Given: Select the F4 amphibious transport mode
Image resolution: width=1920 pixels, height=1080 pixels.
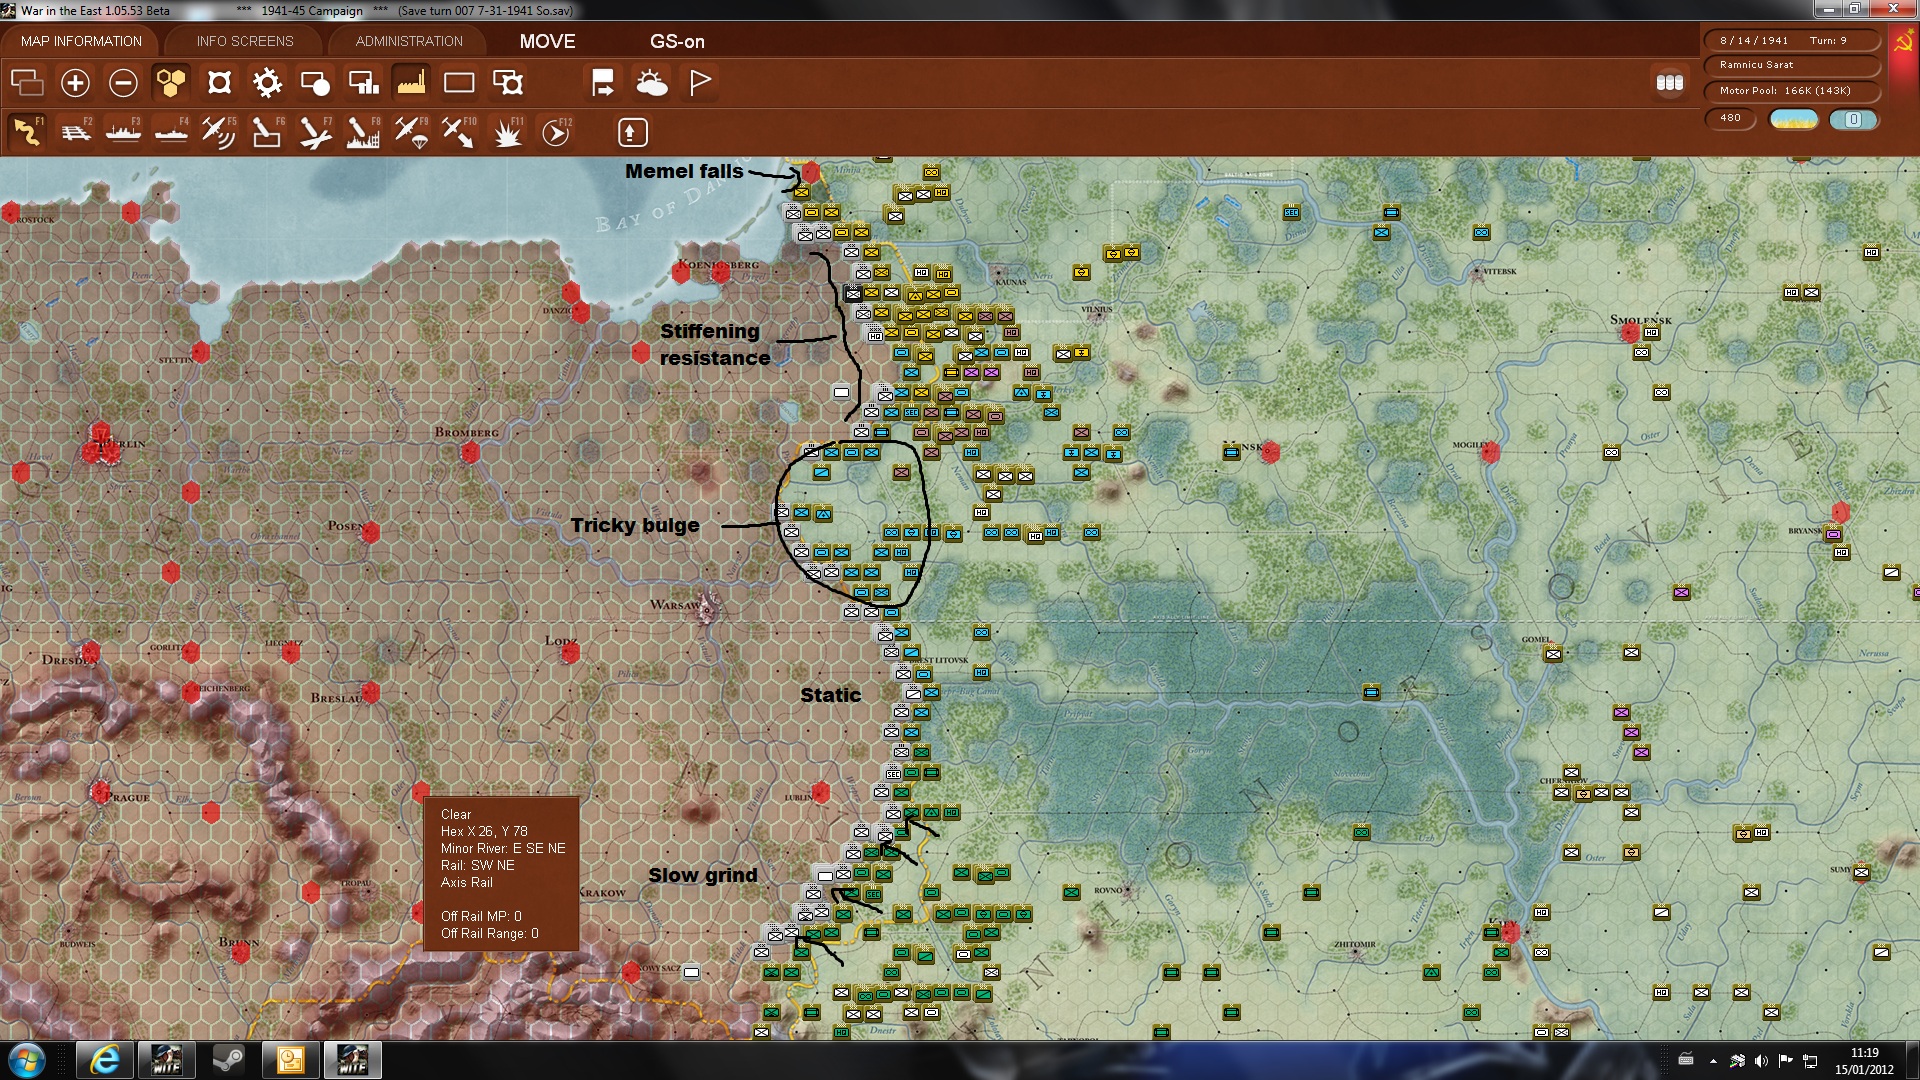Looking at the screenshot, I should pos(171,132).
